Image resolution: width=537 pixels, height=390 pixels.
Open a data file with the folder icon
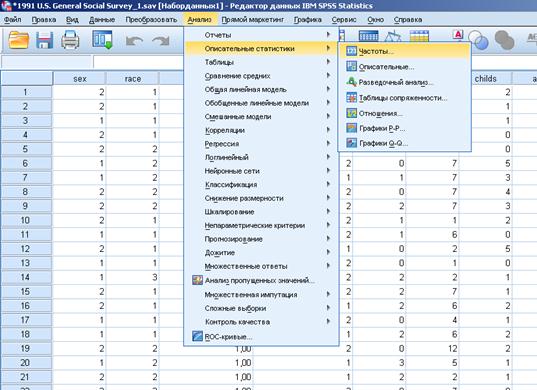click(18, 40)
